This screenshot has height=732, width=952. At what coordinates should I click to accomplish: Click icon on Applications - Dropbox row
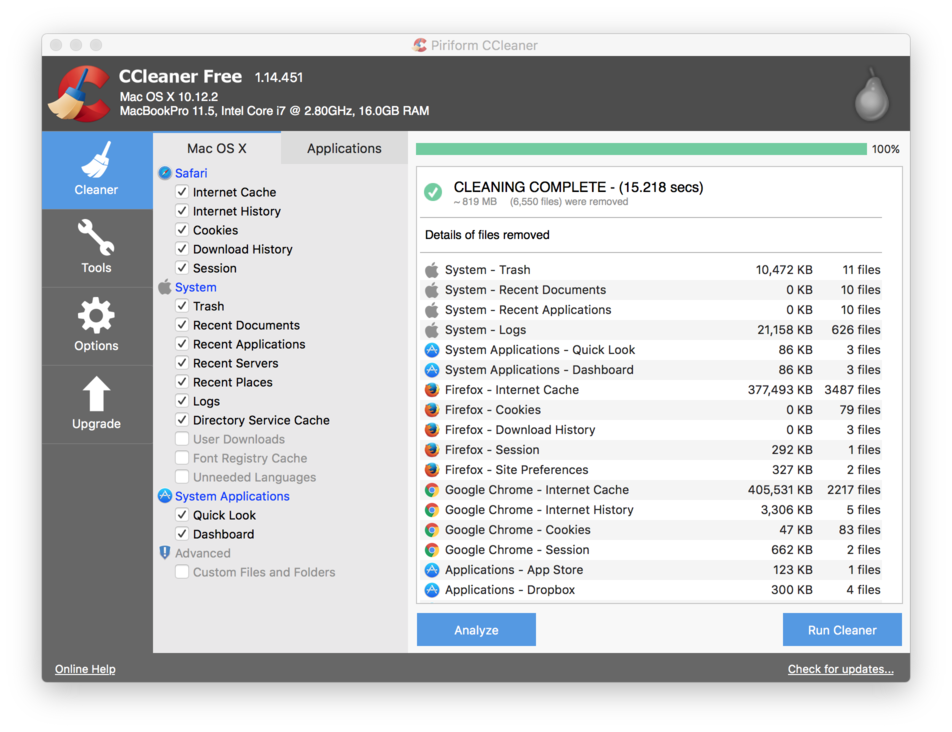(432, 590)
